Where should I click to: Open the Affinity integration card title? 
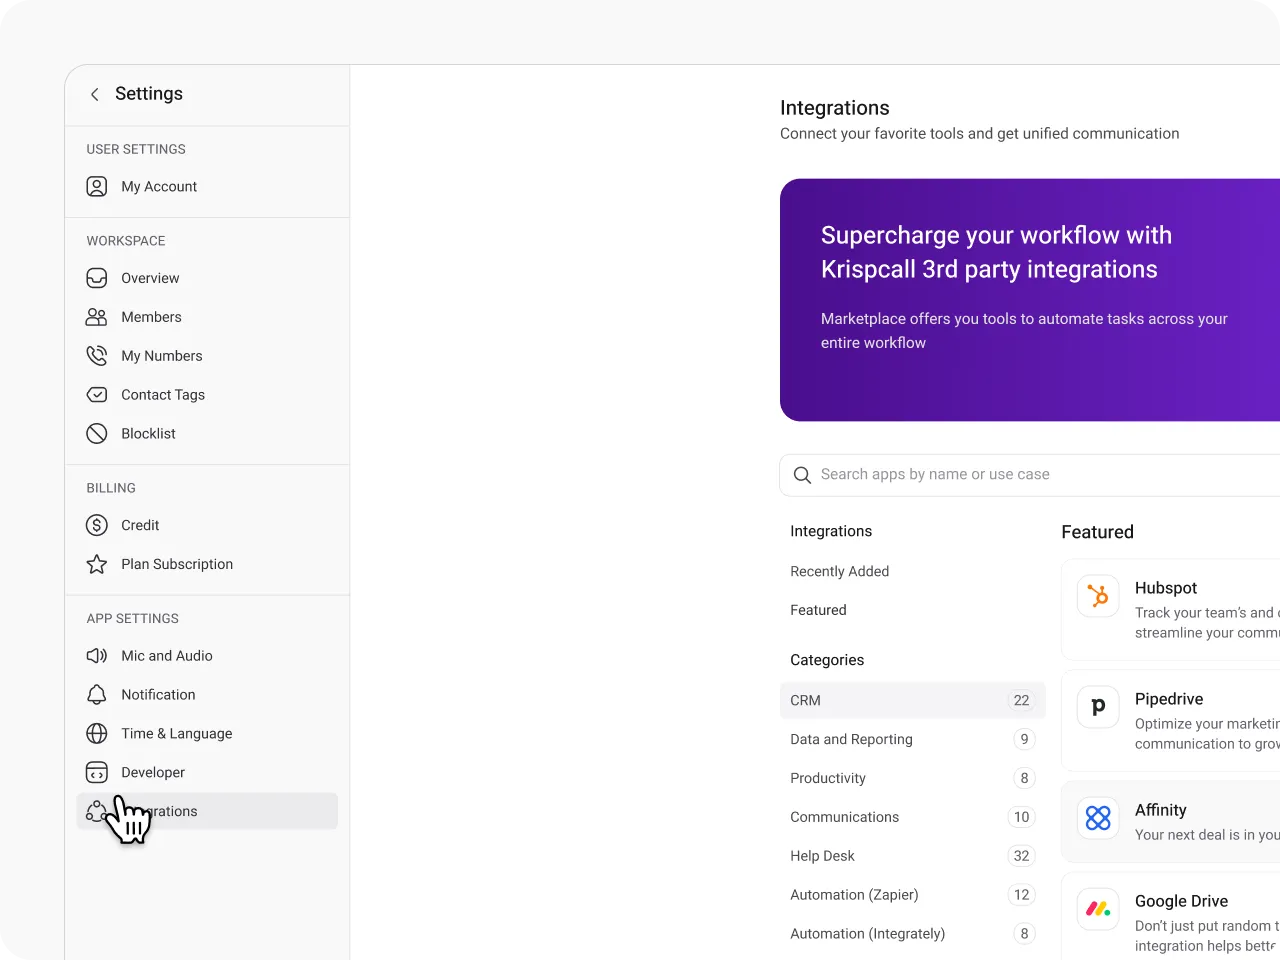tap(1161, 810)
